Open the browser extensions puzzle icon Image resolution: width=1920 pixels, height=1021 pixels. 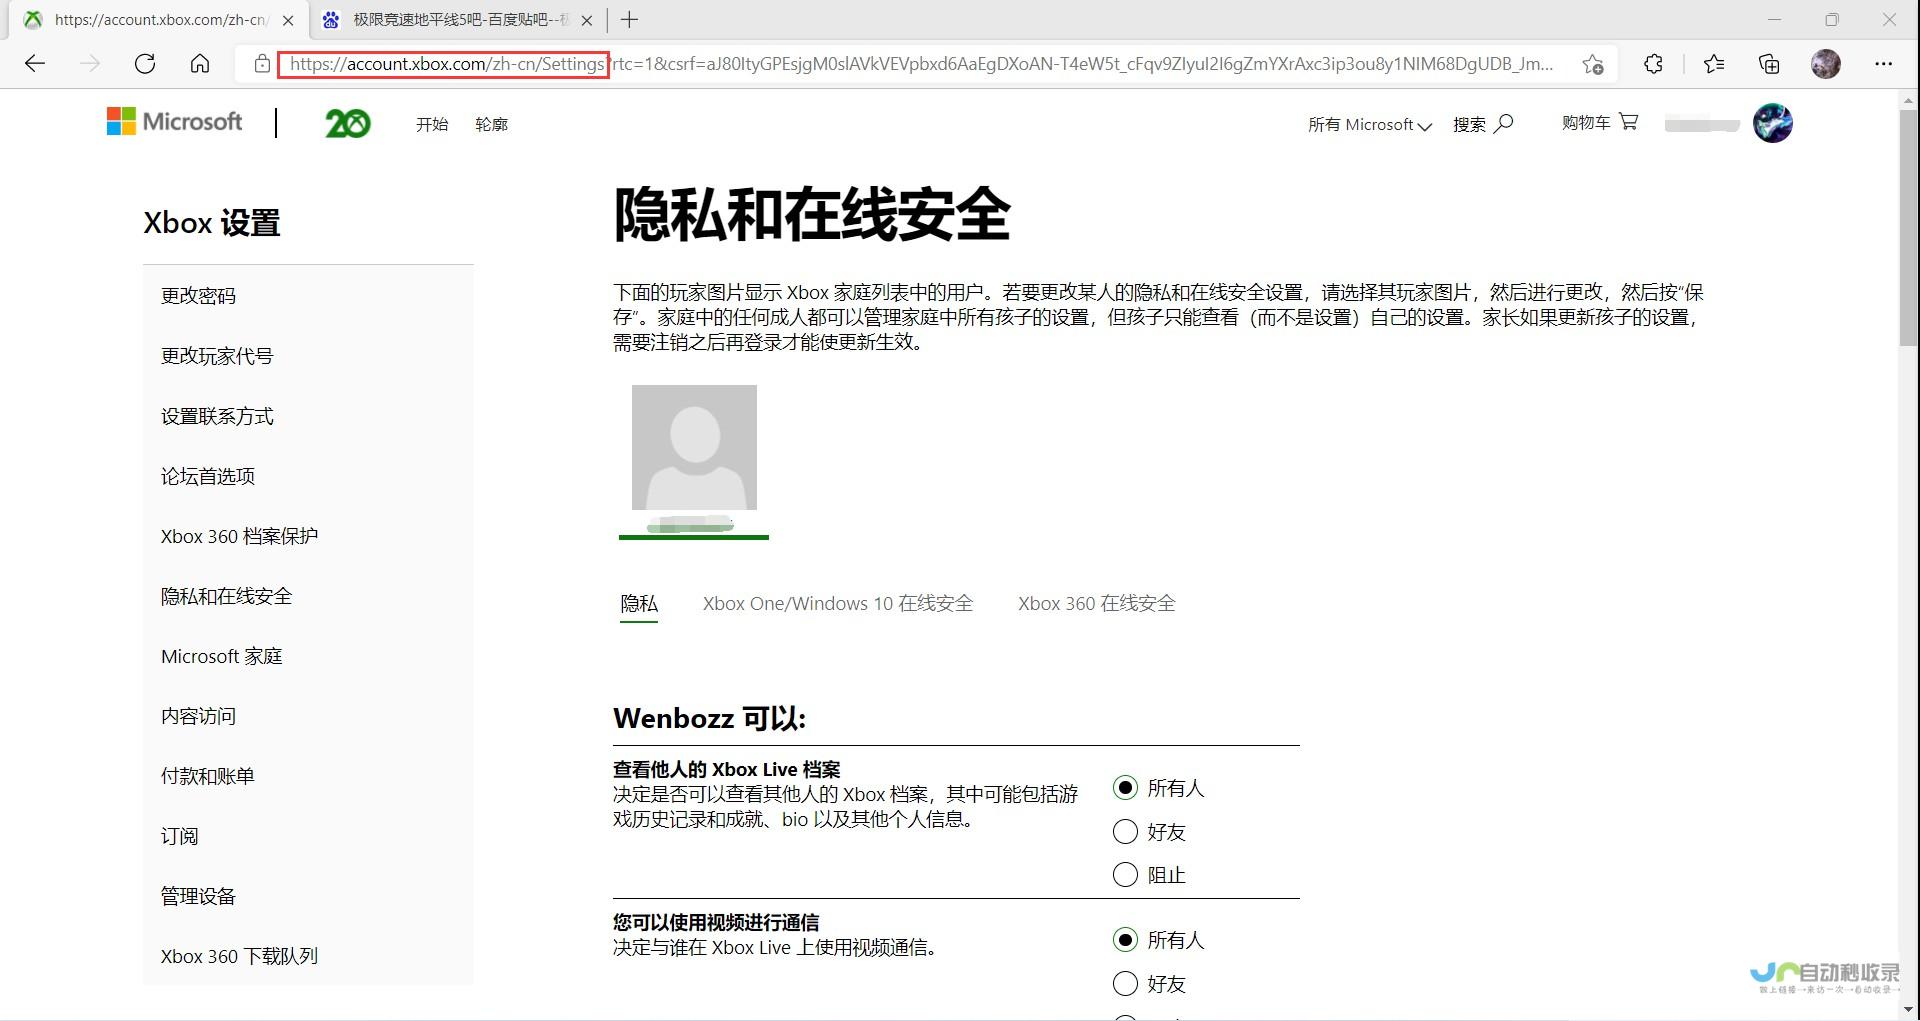point(1654,64)
